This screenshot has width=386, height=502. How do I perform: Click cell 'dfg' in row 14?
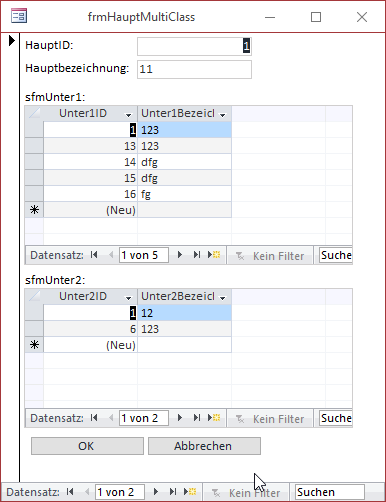click(x=184, y=162)
